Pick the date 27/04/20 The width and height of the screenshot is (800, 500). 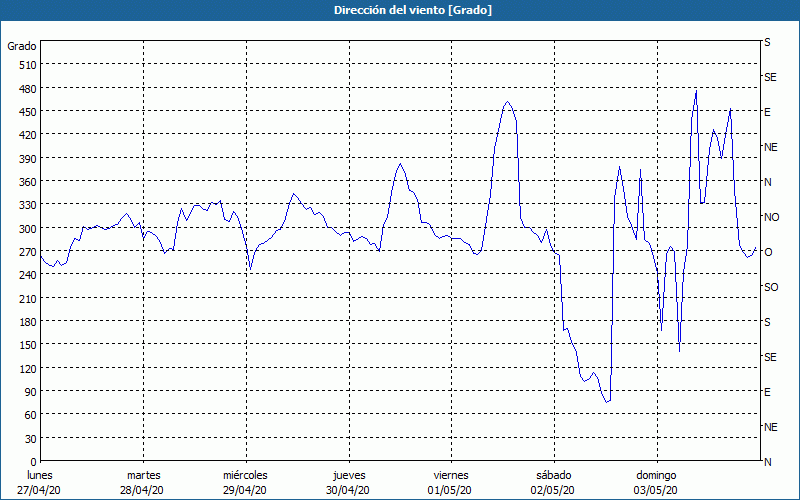(39, 490)
